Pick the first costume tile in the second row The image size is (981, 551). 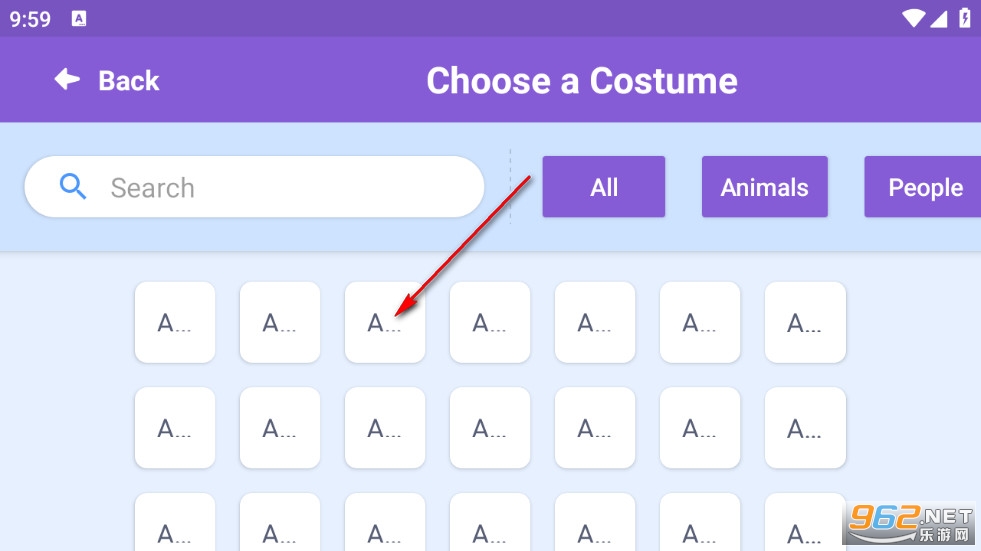click(175, 427)
